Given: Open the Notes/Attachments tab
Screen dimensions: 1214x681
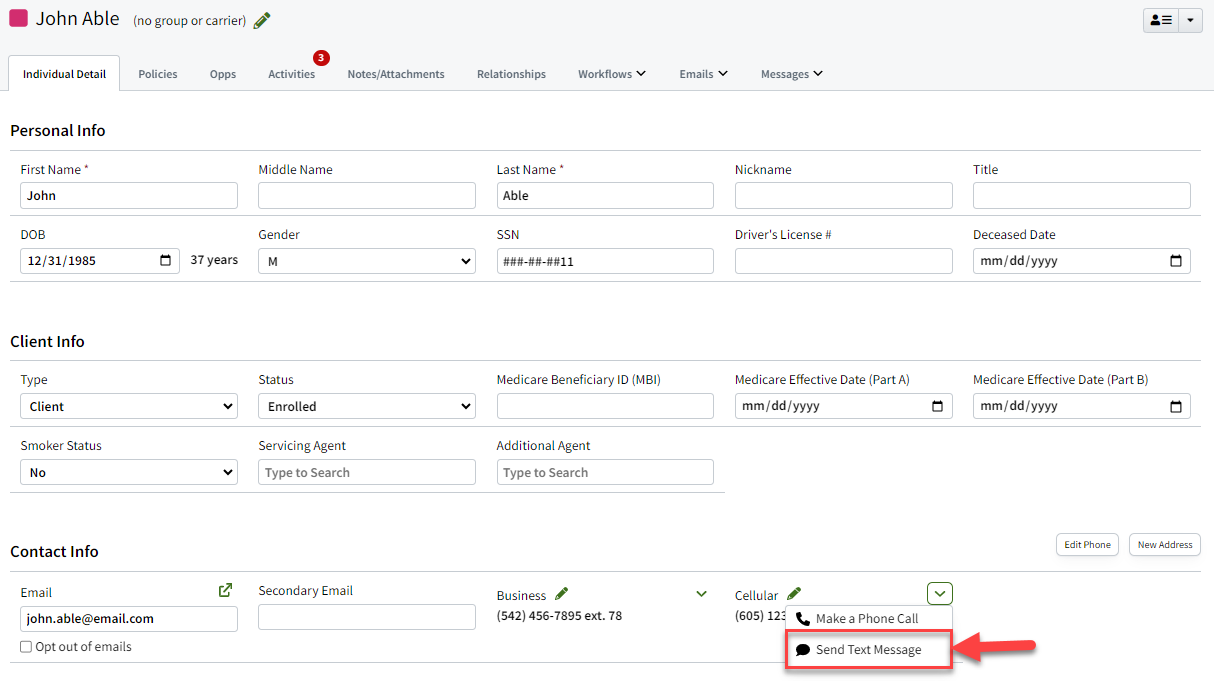Looking at the screenshot, I should [396, 74].
